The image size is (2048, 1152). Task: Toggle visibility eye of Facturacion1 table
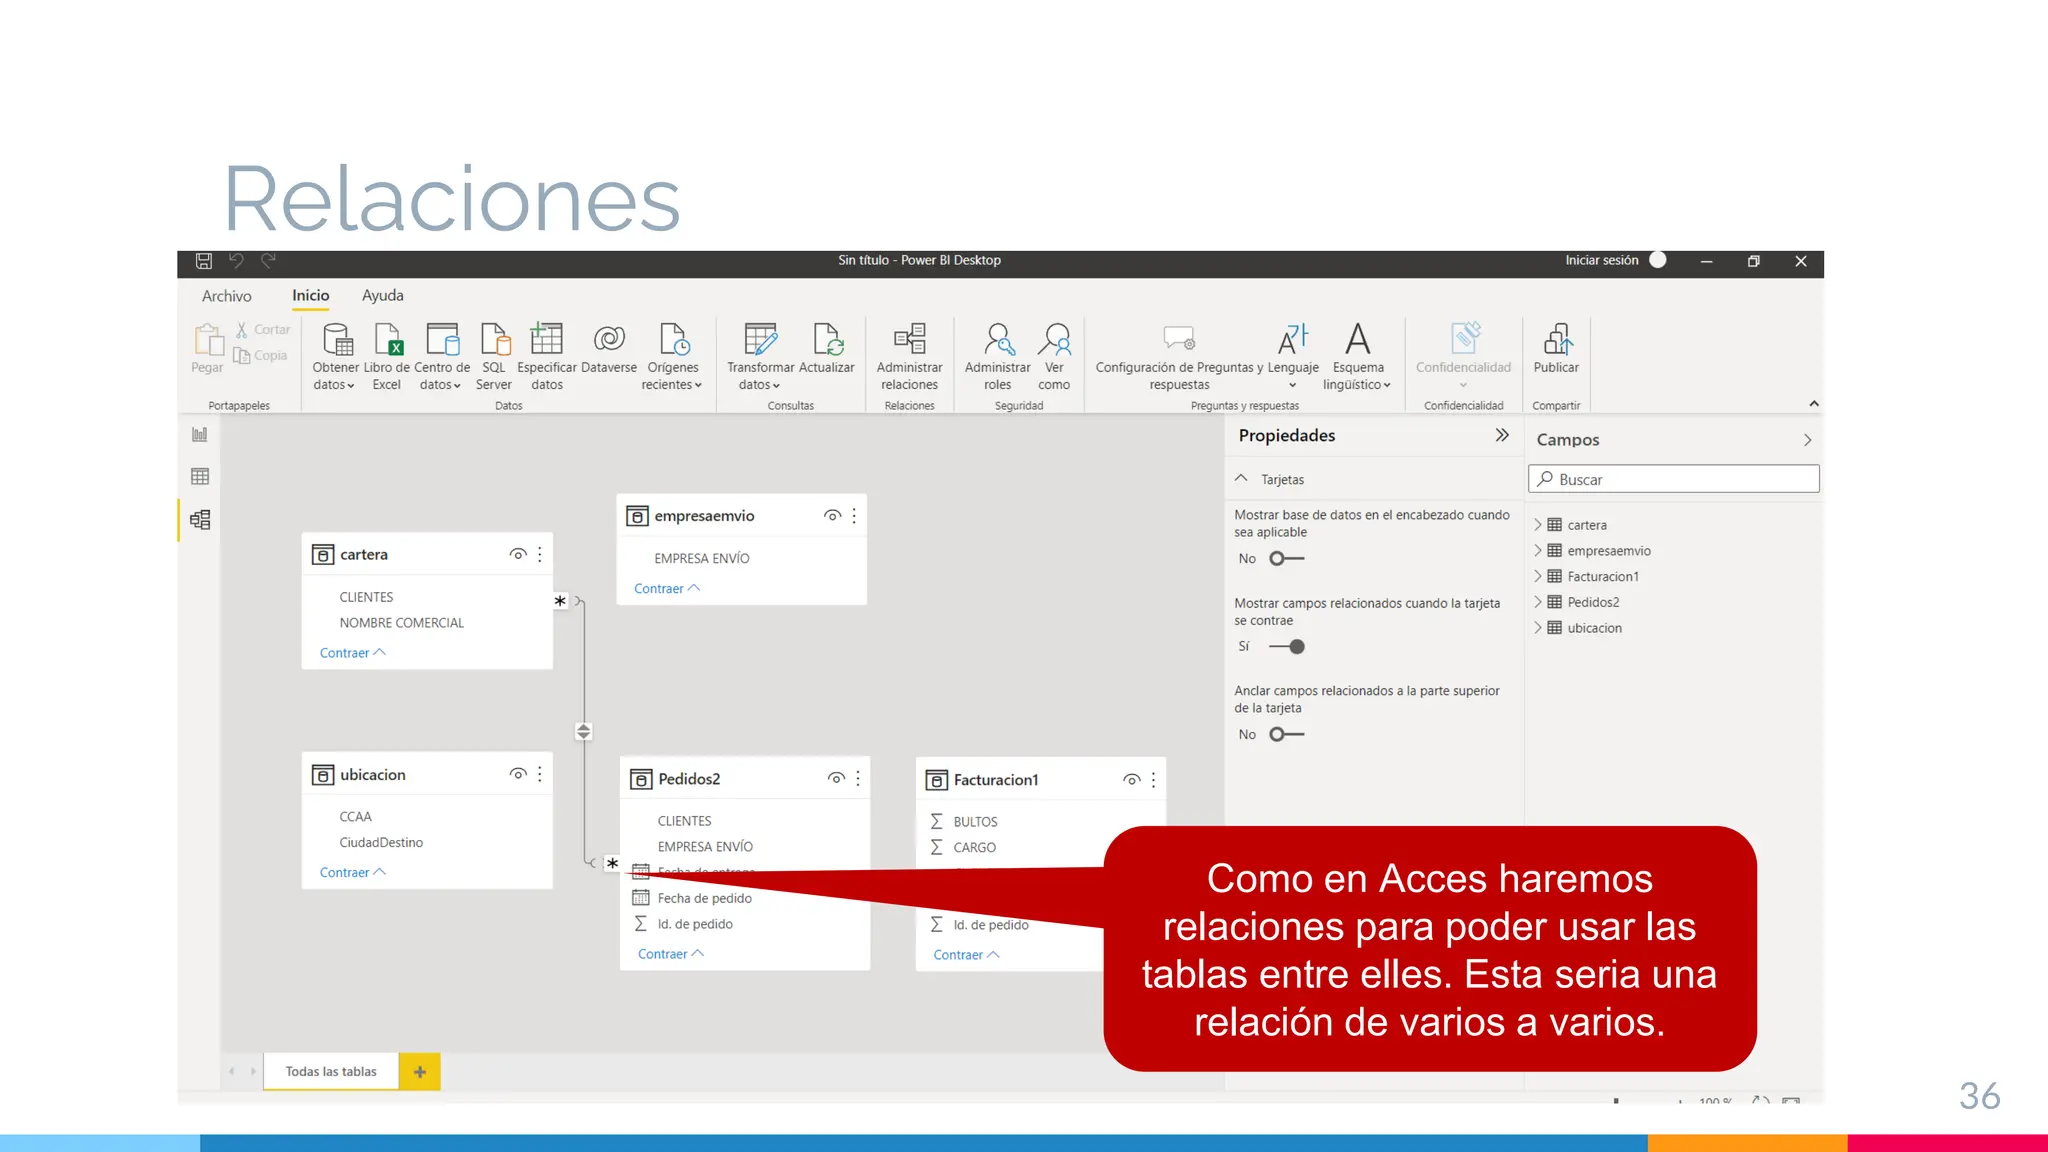tap(1132, 780)
